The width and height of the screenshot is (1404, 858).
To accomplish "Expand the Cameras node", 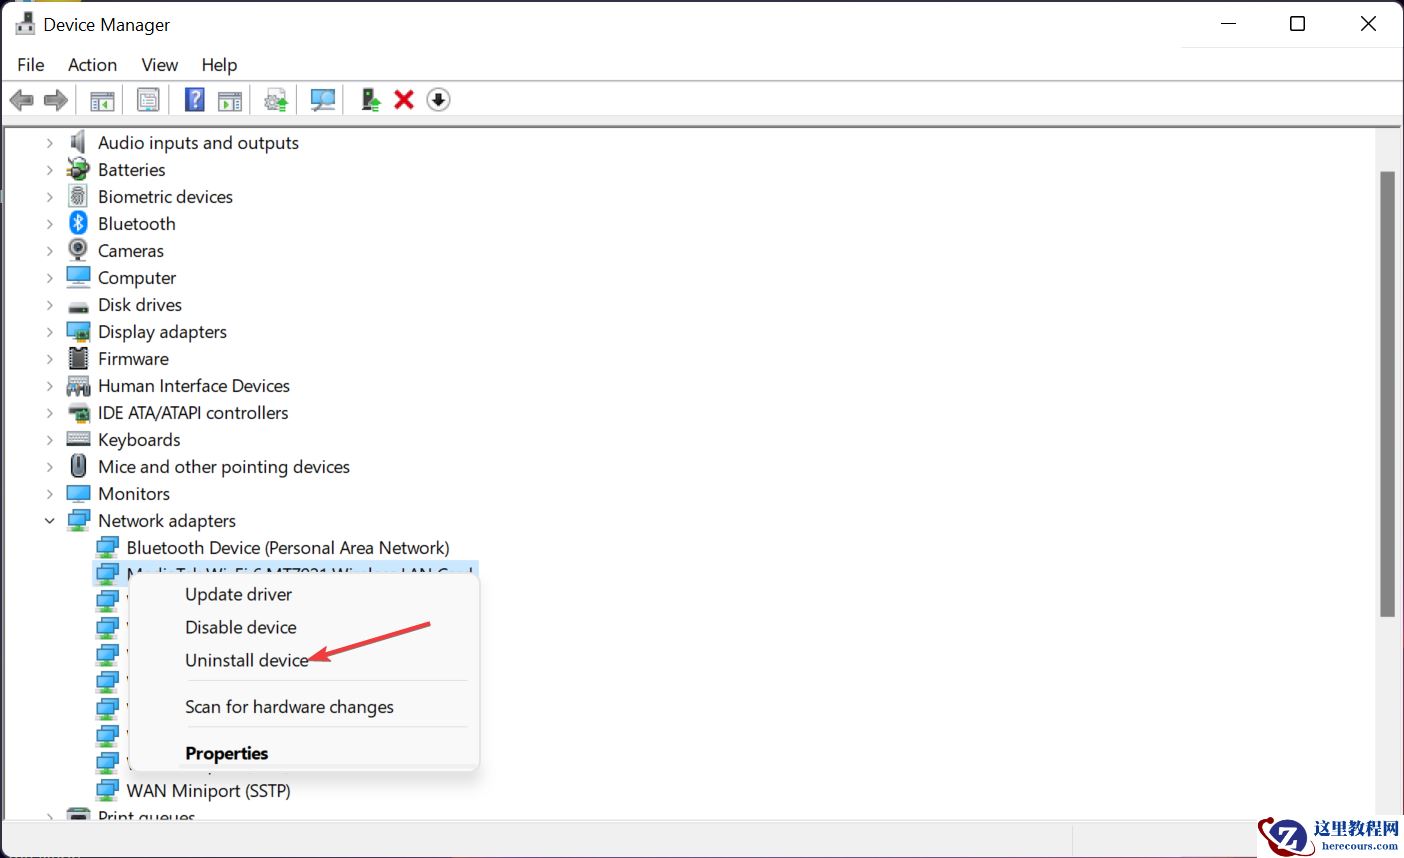I will coord(50,251).
